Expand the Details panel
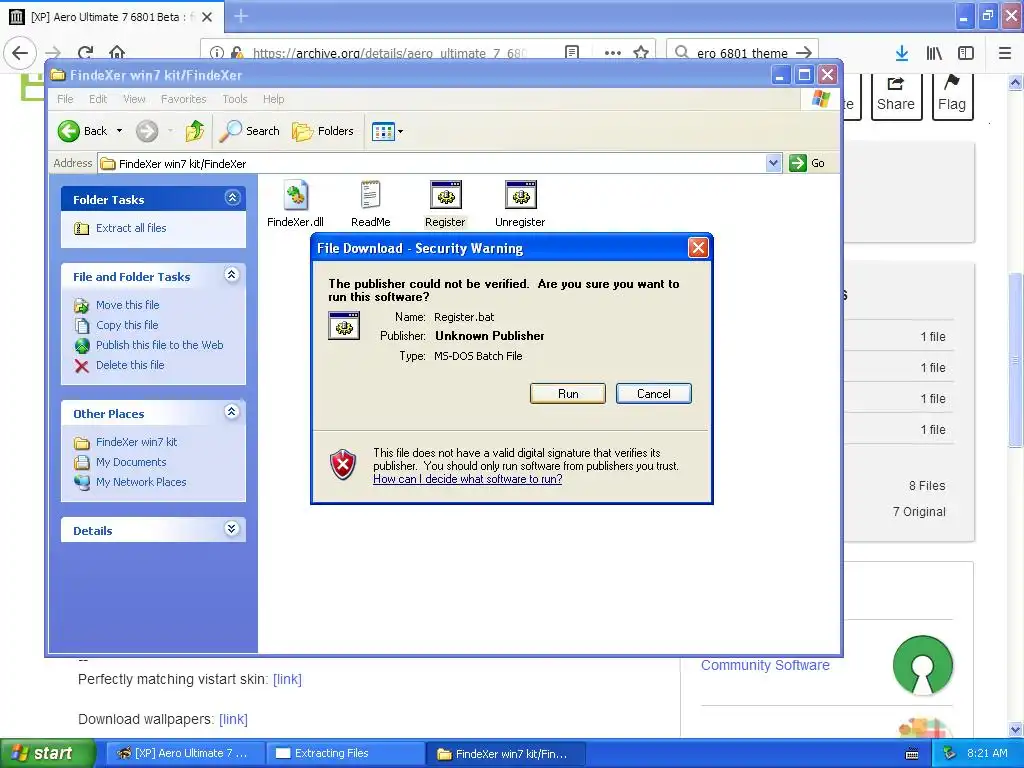This screenshot has width=1024, height=768. (x=232, y=529)
